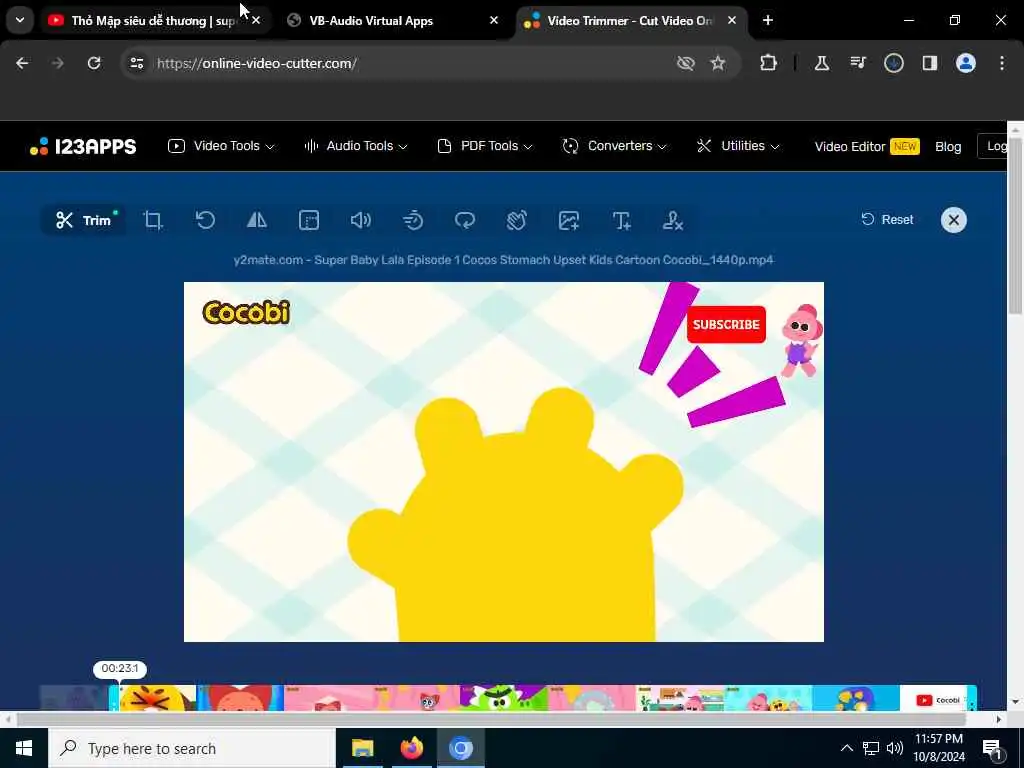Click the address bar URL field
The height and width of the screenshot is (768, 1024).
pyautogui.click(x=411, y=63)
